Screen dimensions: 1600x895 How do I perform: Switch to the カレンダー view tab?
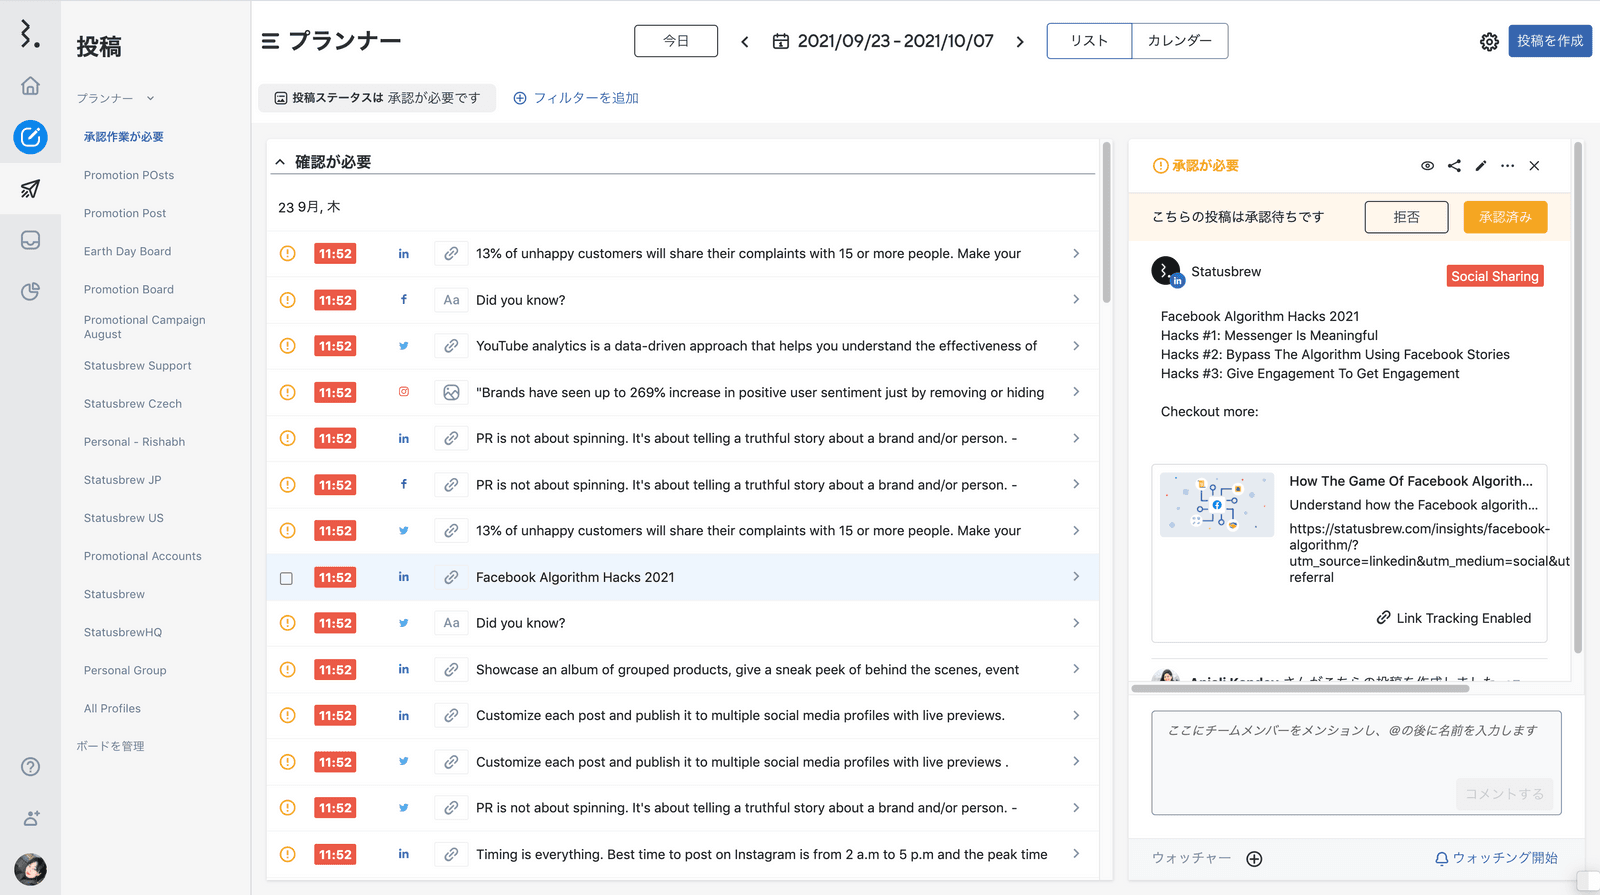click(1179, 41)
